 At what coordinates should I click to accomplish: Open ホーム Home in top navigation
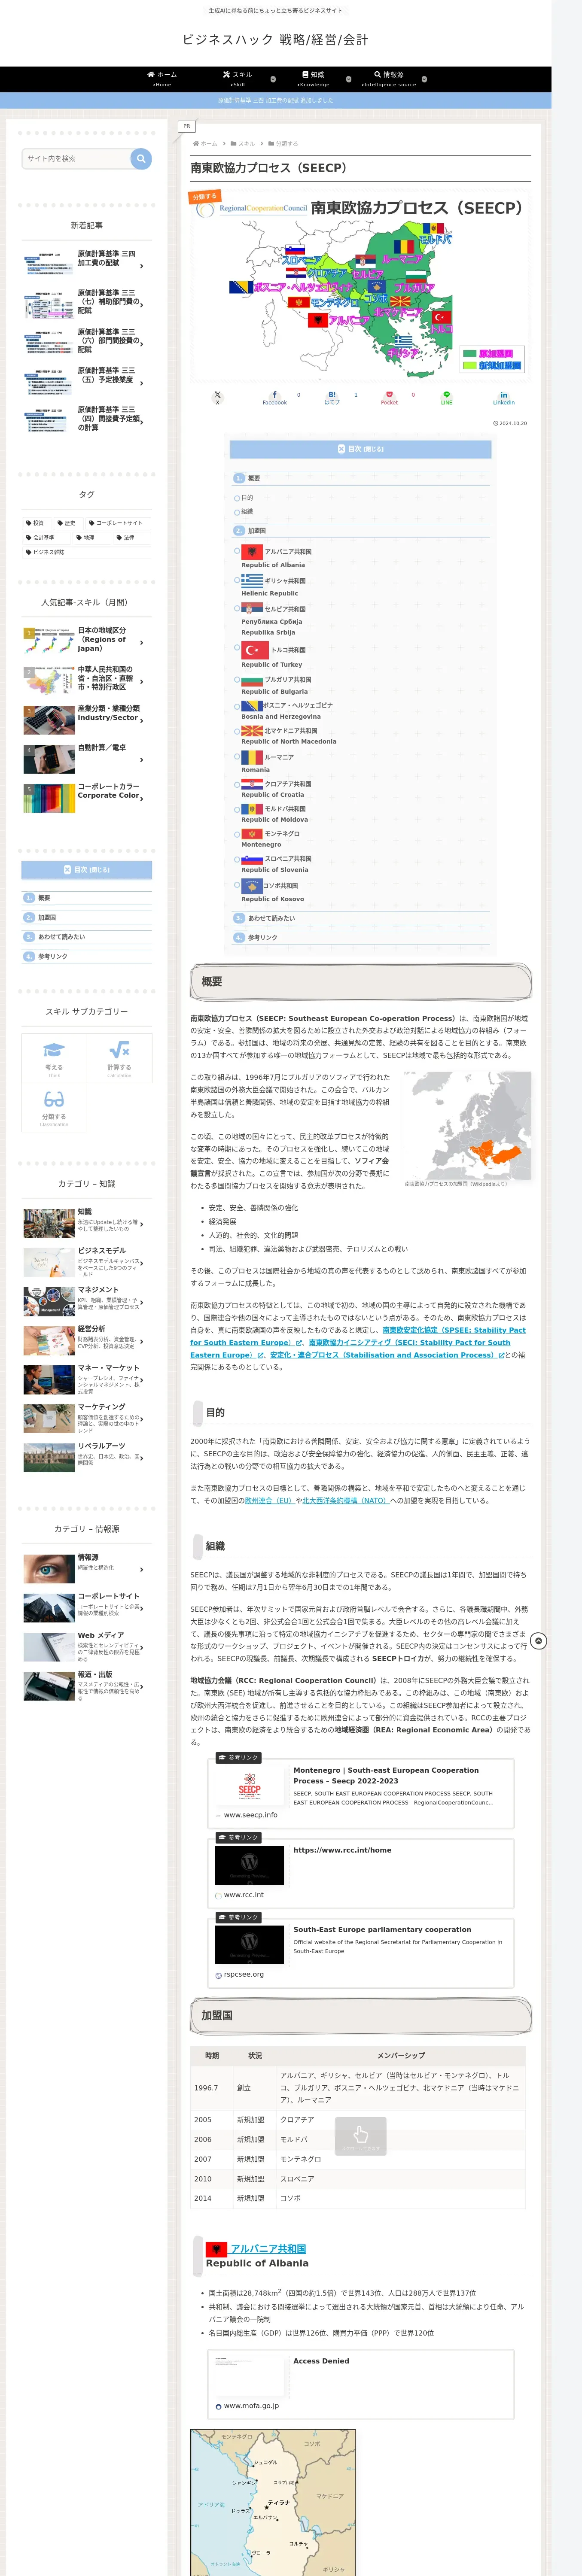pos(162,79)
